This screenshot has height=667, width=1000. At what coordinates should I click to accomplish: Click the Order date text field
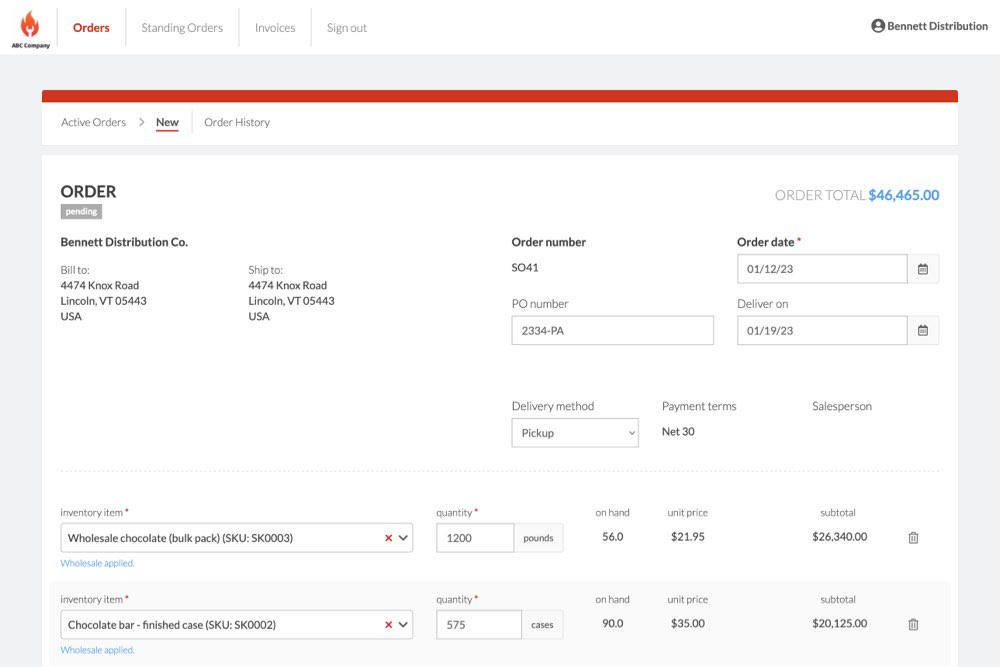(x=821, y=269)
